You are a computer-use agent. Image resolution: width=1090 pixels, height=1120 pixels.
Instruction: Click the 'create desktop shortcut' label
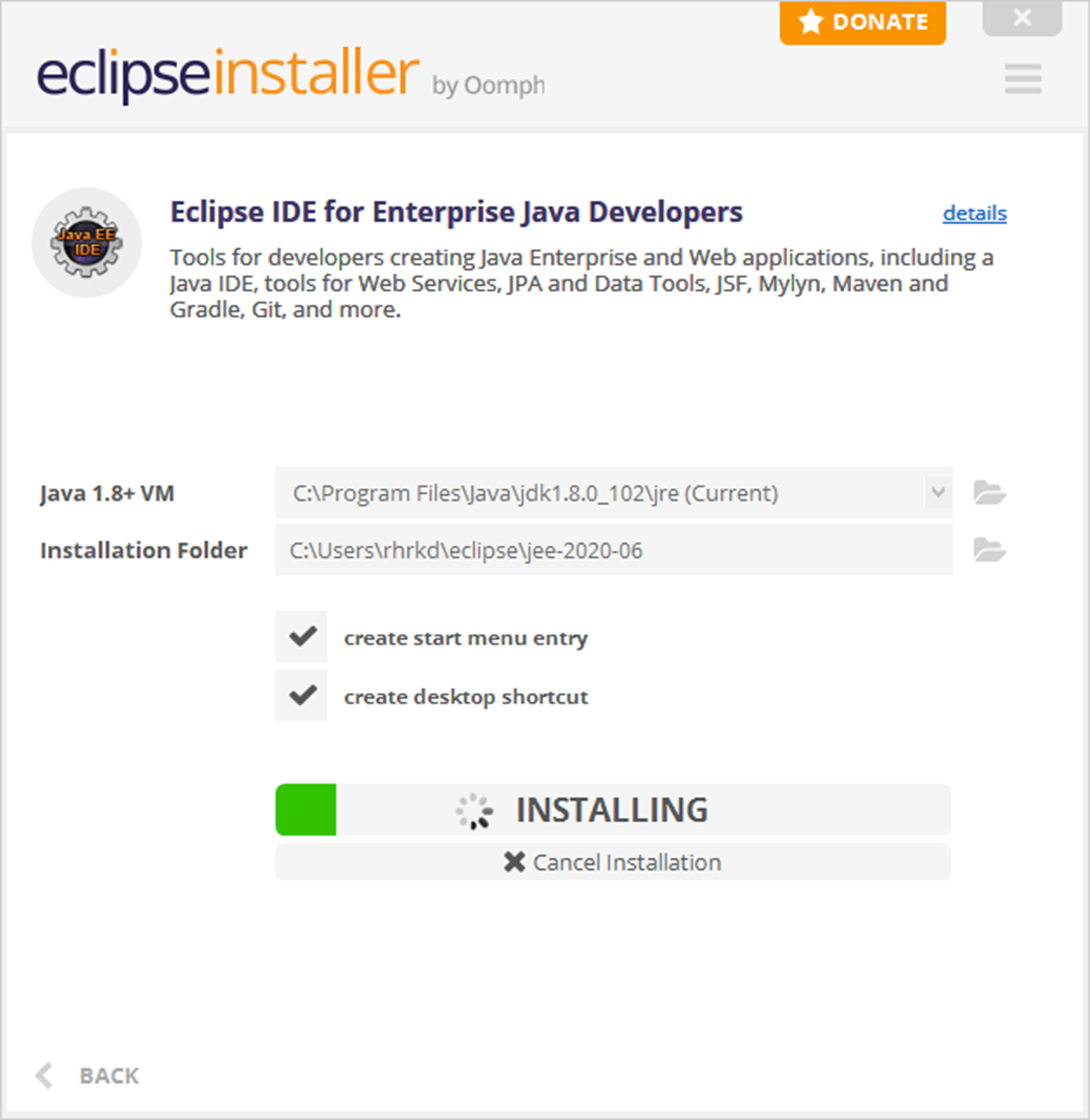point(466,696)
